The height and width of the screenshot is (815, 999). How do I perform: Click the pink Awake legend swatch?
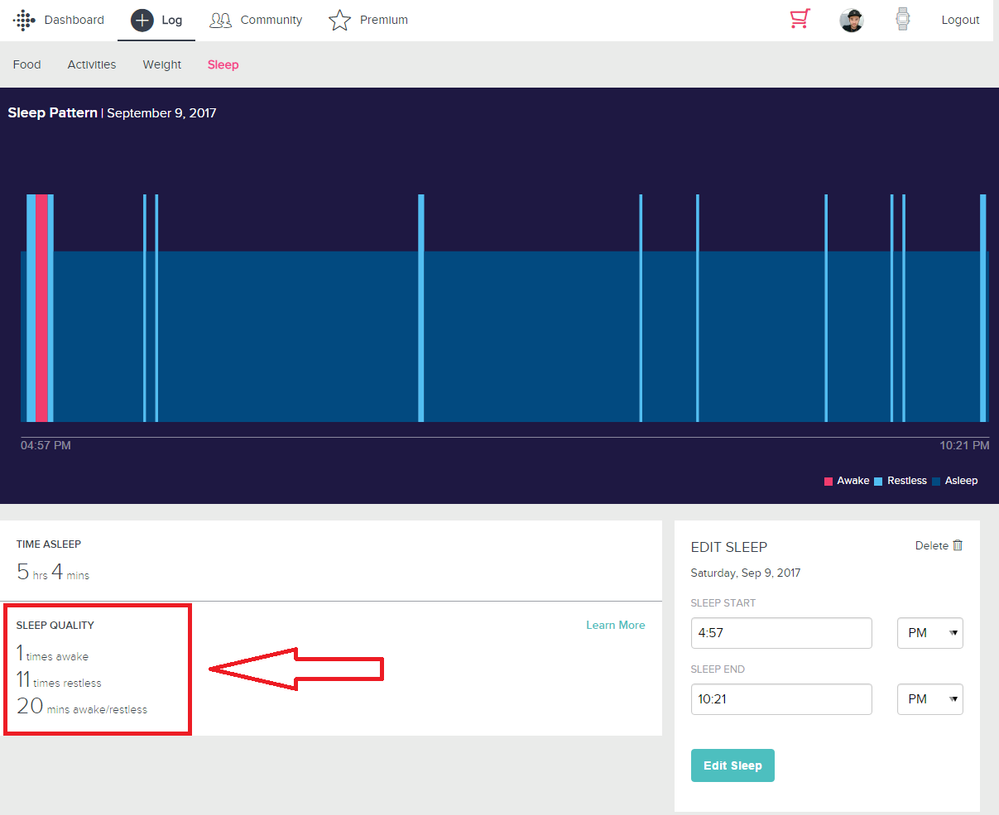point(828,481)
